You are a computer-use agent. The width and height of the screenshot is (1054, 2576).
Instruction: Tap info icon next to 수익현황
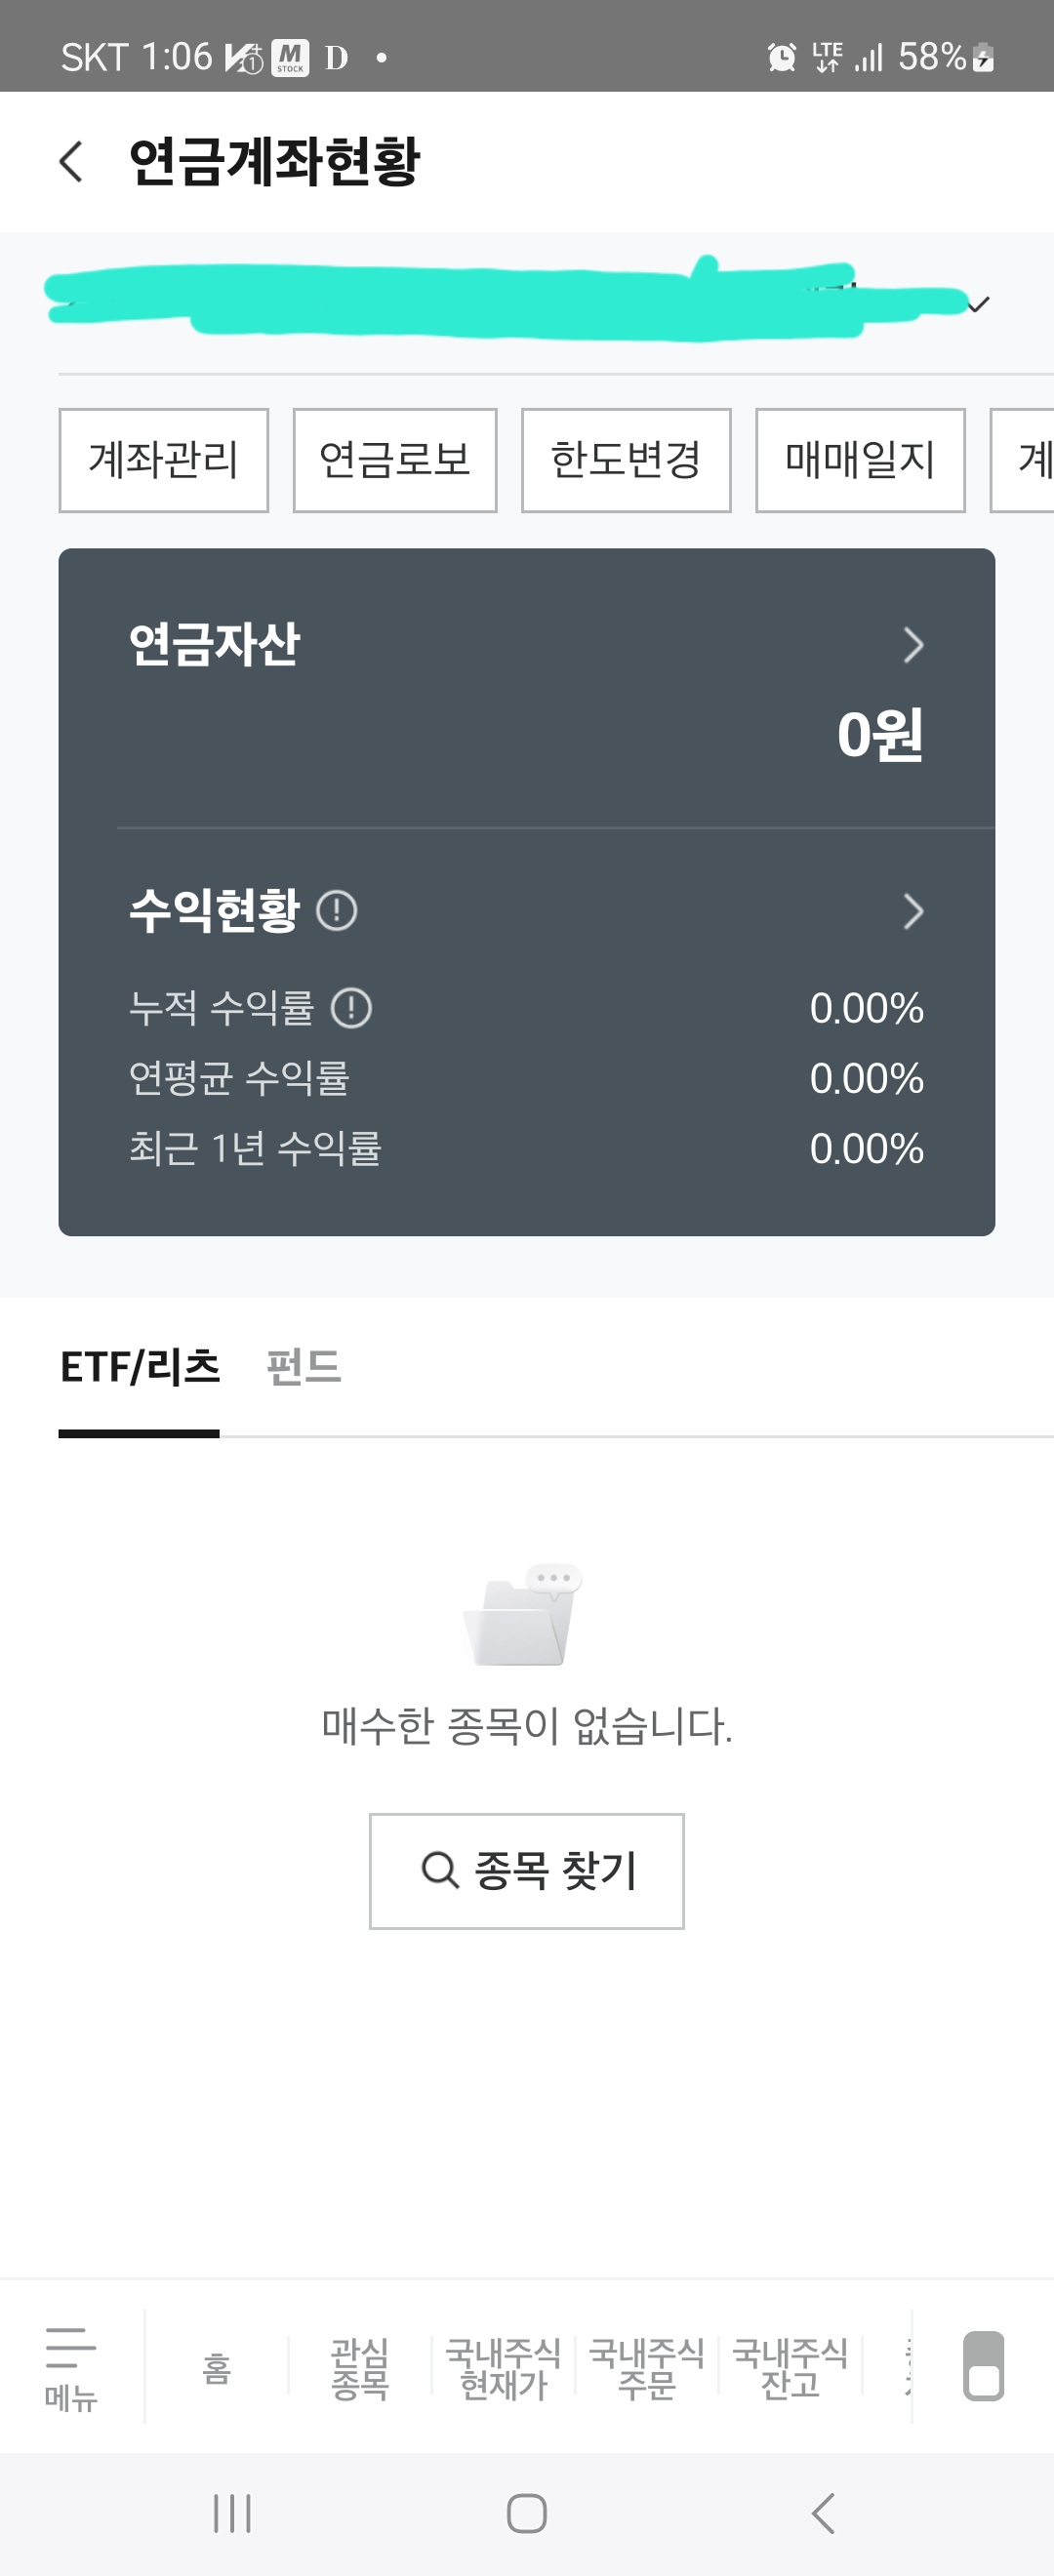point(336,911)
